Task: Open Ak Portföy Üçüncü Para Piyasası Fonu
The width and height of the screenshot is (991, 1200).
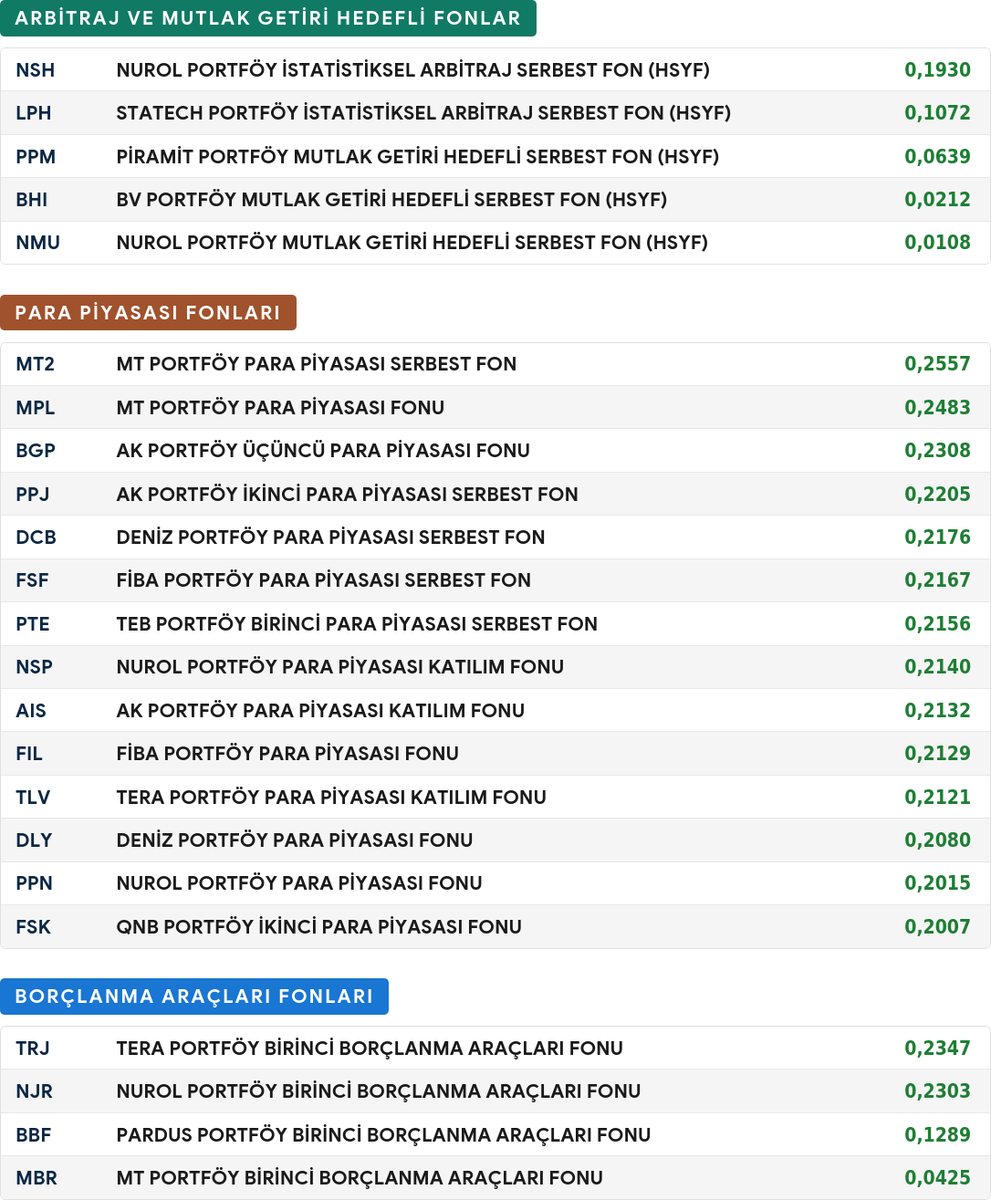Action: [323, 451]
